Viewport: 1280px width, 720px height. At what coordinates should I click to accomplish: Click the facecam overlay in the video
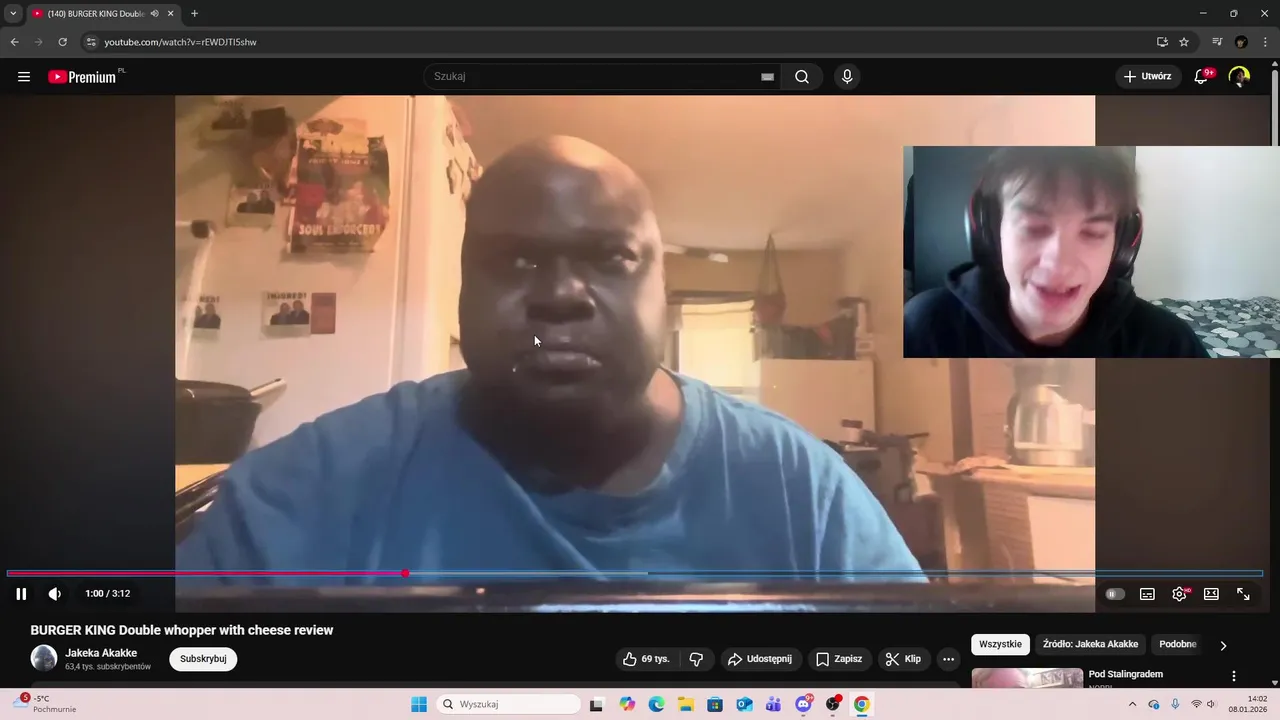[x=1091, y=251]
